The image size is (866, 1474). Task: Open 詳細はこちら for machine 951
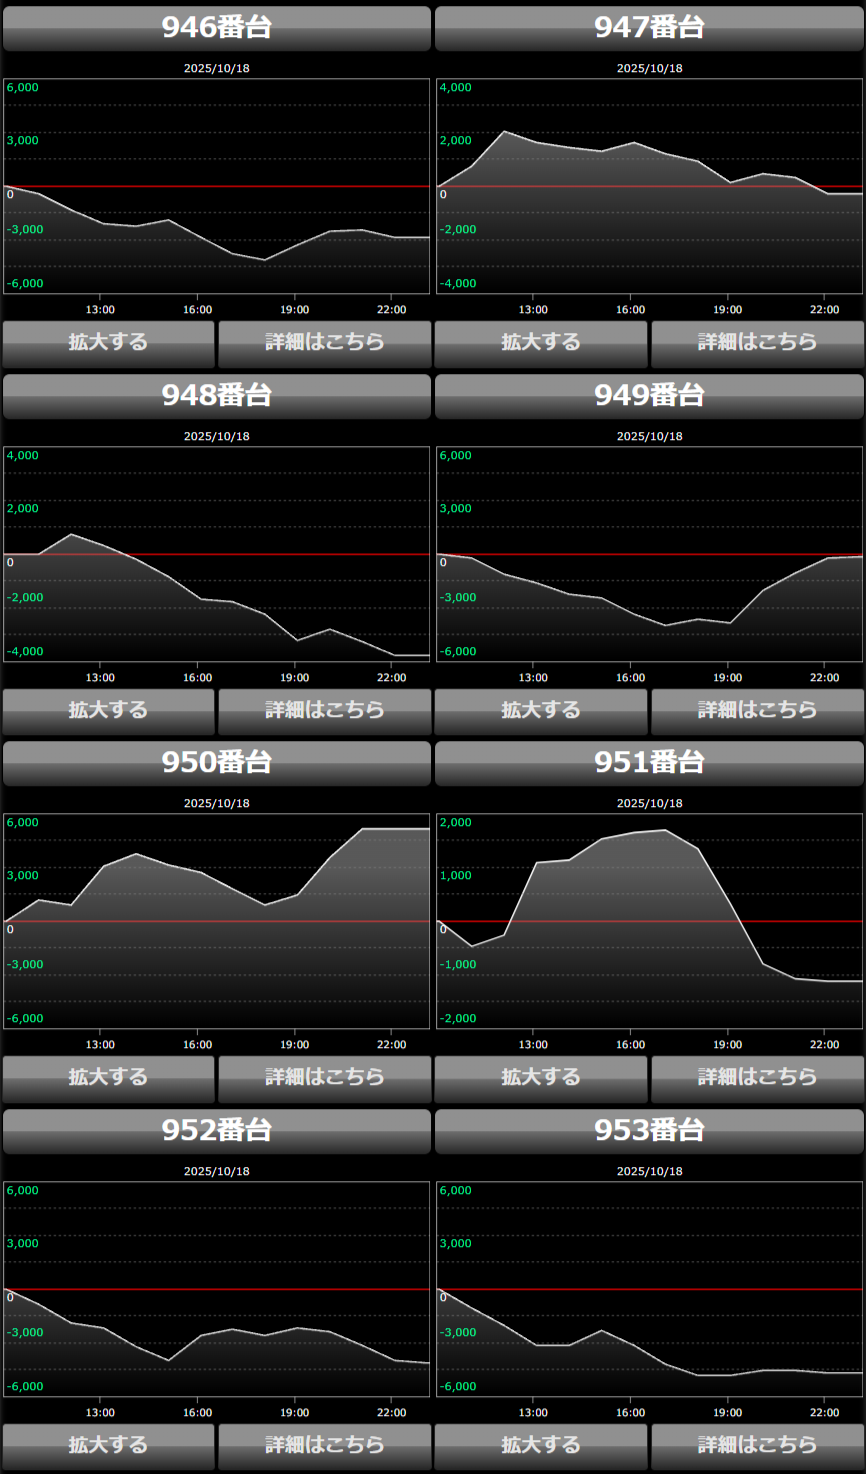click(757, 1078)
